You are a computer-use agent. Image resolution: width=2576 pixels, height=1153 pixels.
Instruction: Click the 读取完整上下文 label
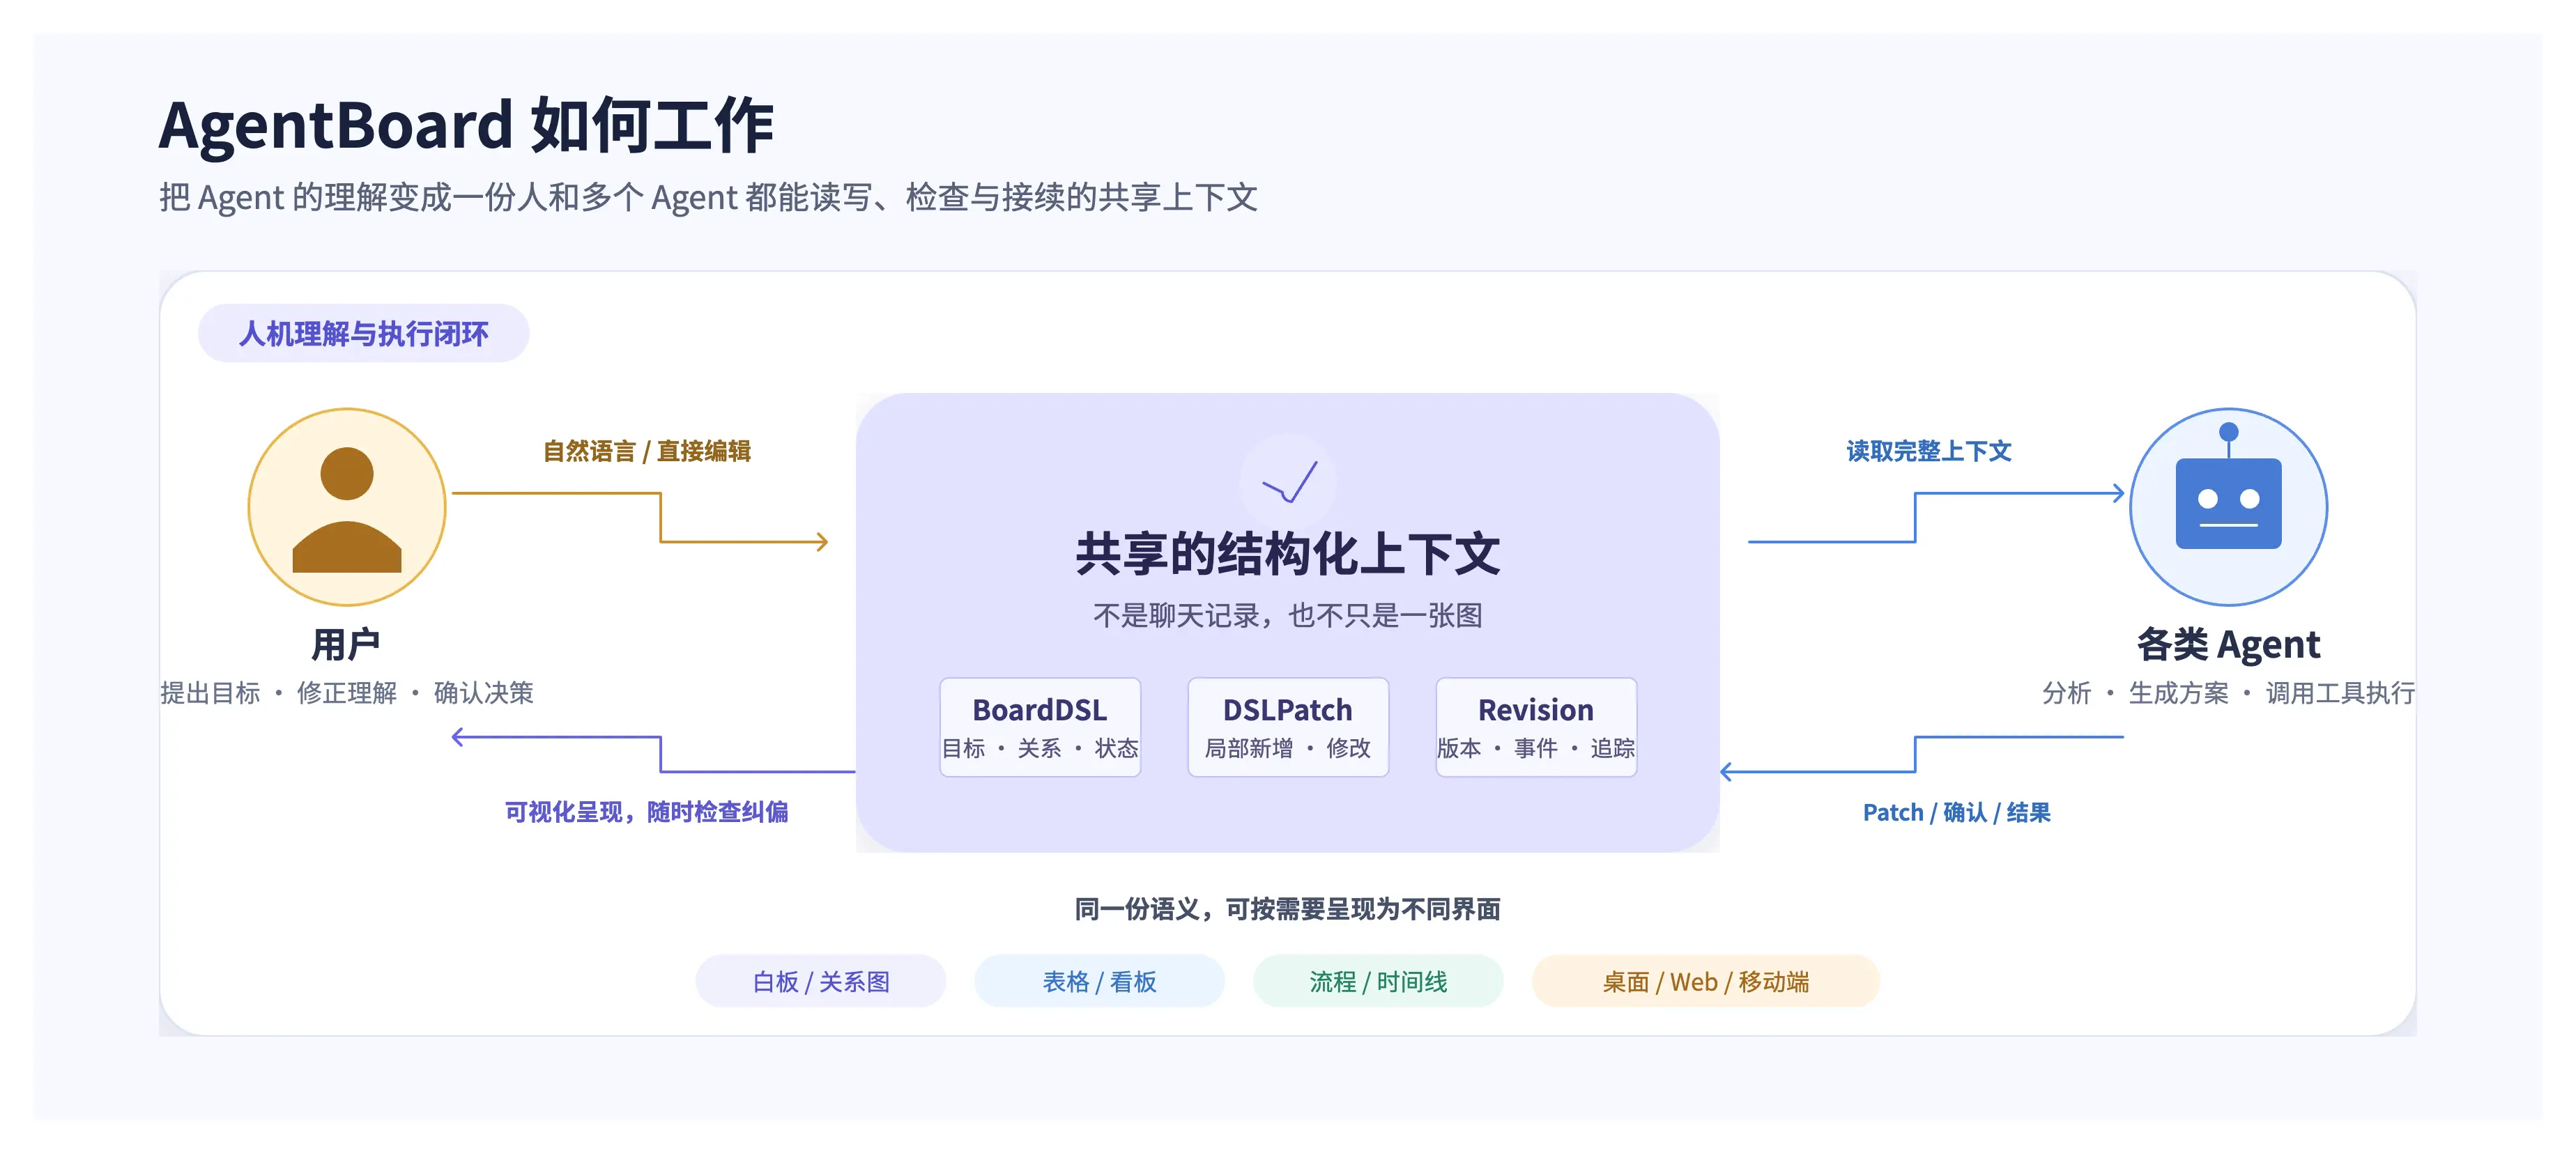(x=1929, y=451)
